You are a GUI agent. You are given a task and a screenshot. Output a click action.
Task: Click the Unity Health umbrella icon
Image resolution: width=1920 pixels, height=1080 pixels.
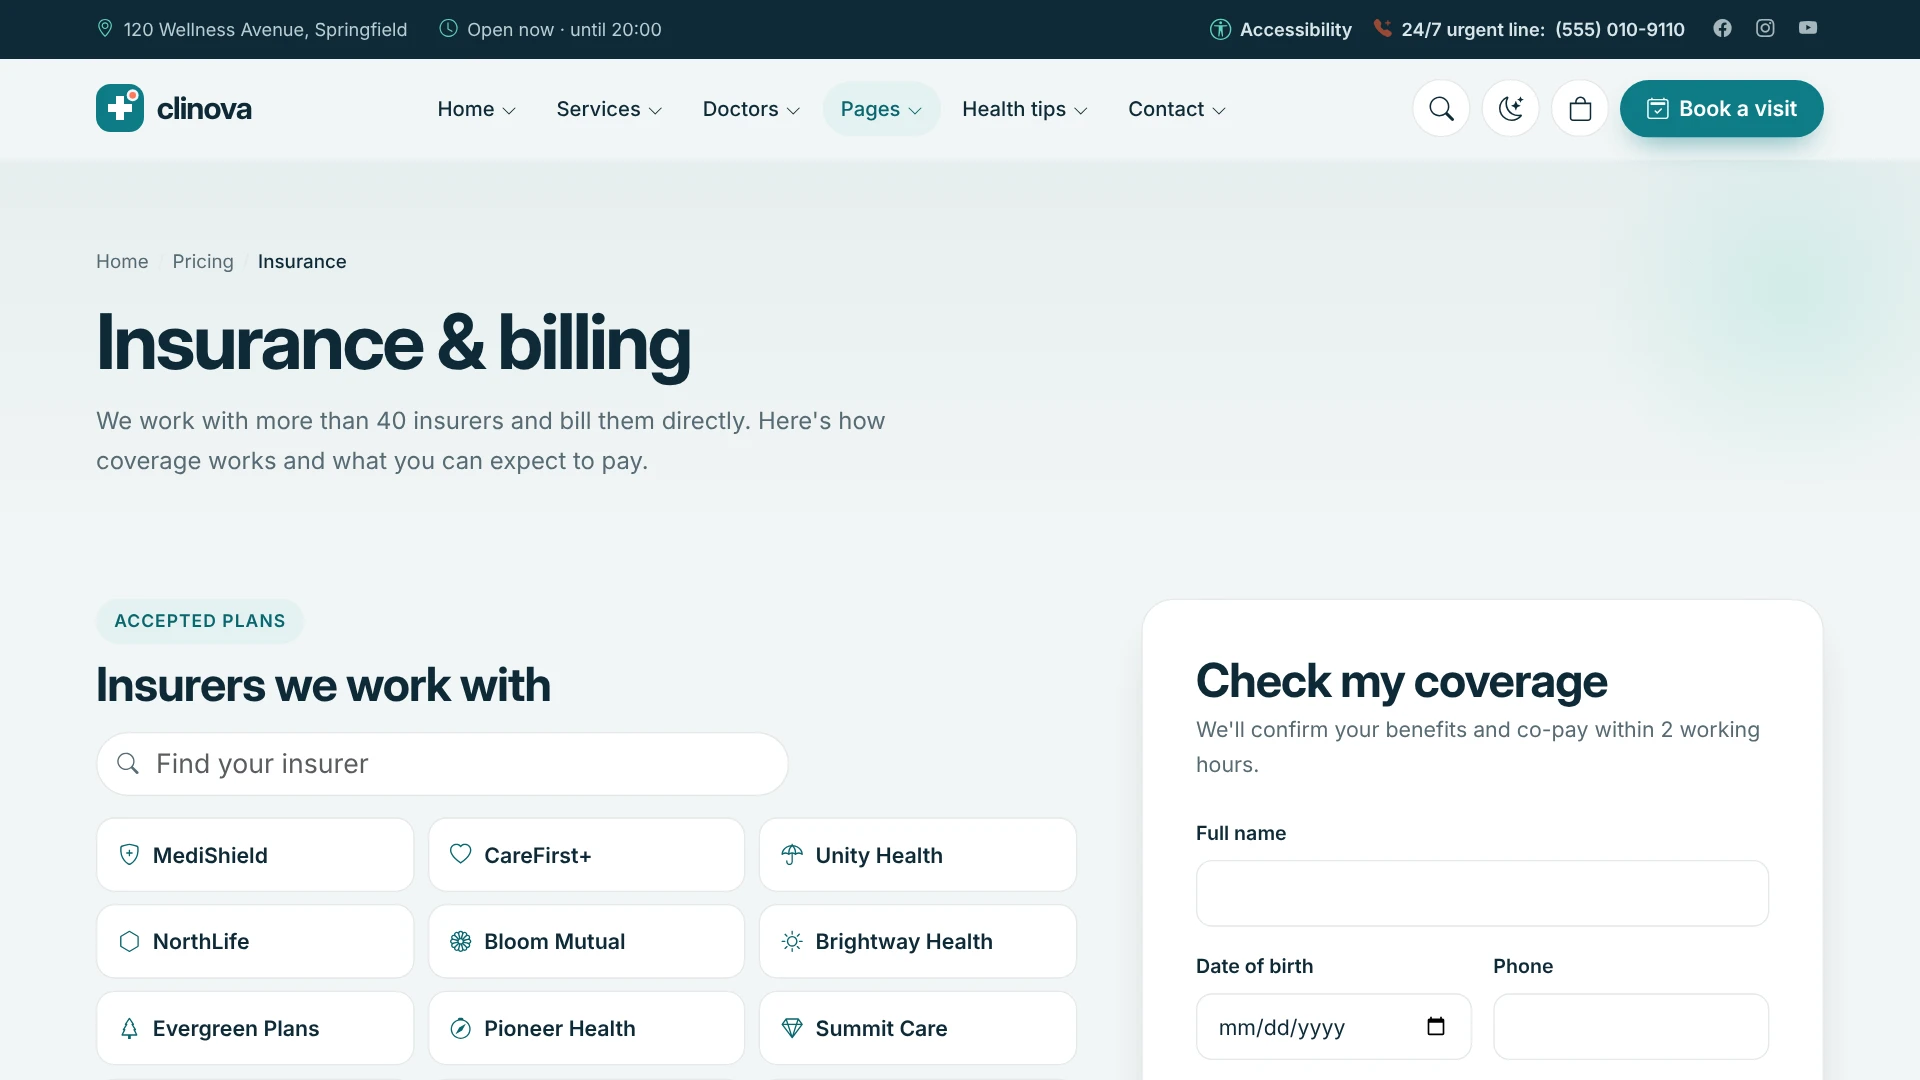click(792, 854)
